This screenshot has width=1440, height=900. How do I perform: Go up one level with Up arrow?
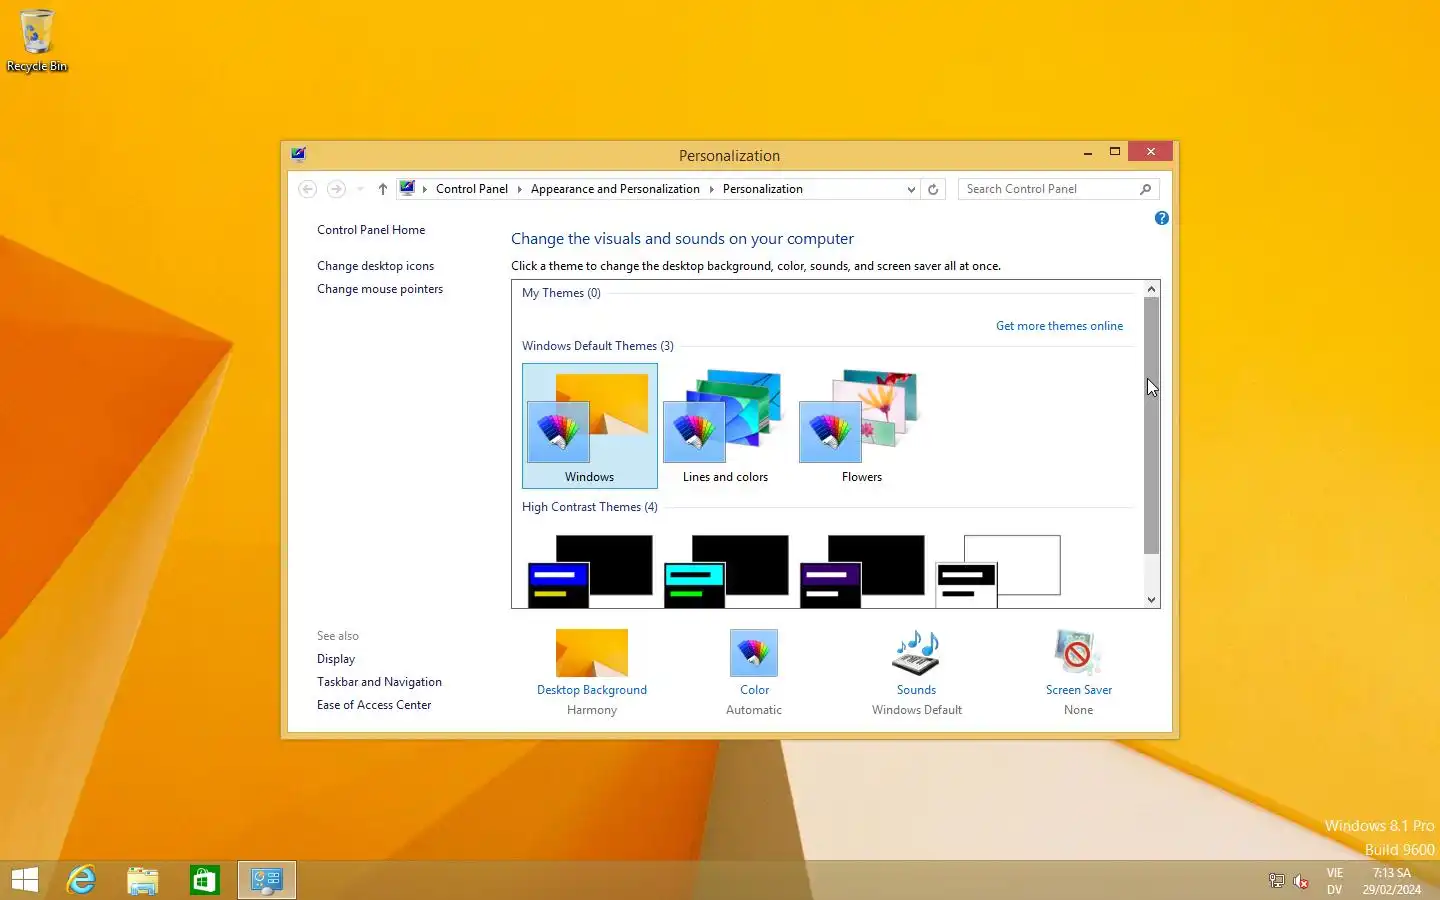click(382, 189)
